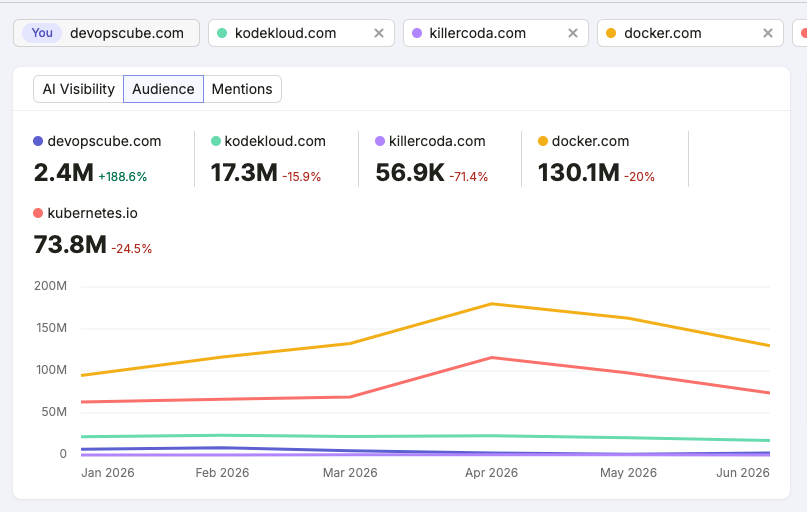
Task: Click the docker.com domain chip
Action: tap(690, 33)
